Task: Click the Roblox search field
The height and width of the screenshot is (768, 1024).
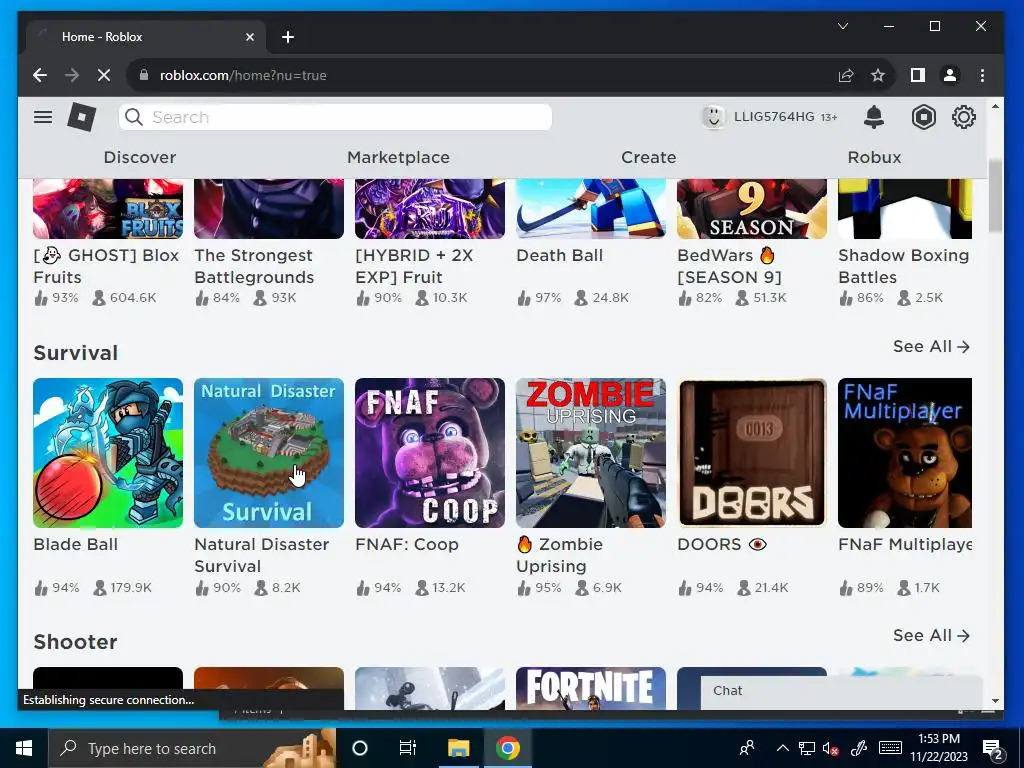Action: (336, 117)
